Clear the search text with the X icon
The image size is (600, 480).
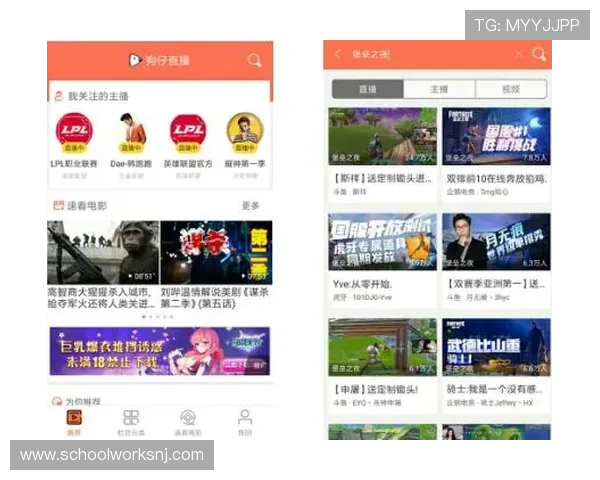pos(519,54)
